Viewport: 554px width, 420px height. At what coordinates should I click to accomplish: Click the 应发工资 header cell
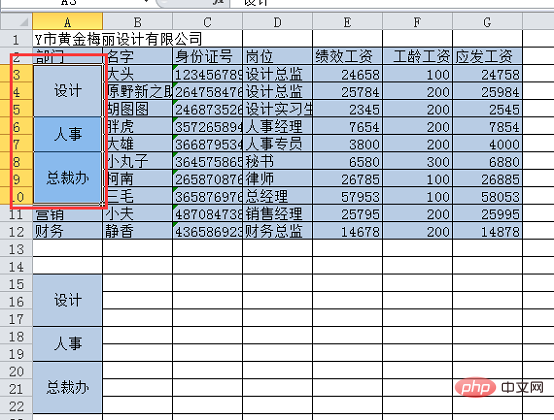coord(487,57)
